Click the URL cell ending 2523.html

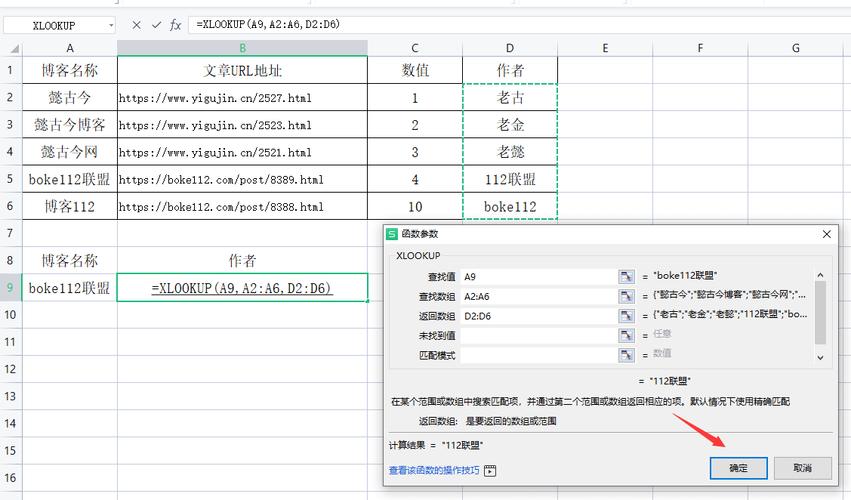(243, 124)
